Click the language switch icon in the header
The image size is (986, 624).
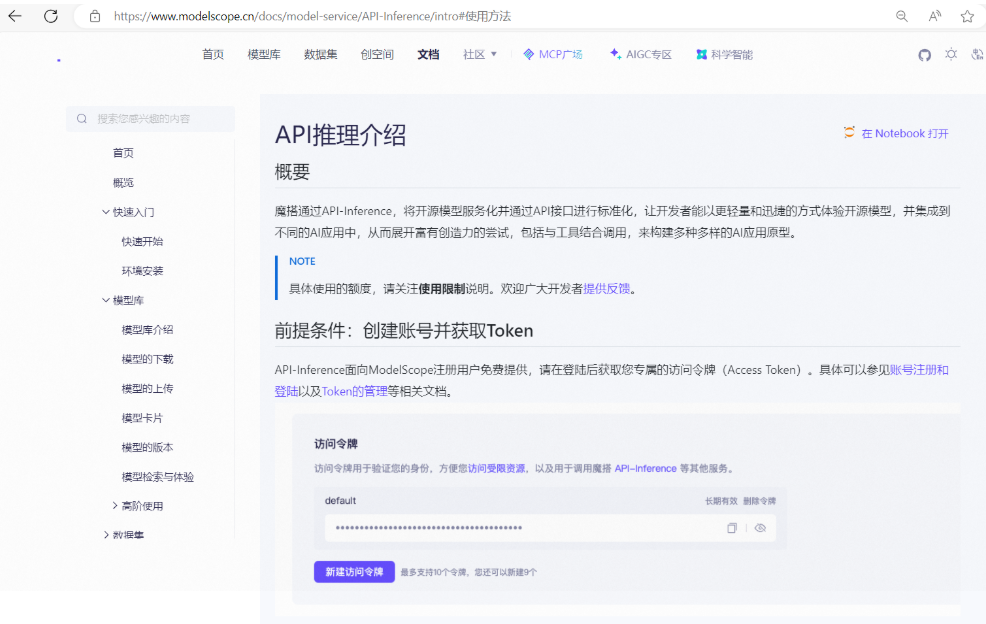point(977,54)
